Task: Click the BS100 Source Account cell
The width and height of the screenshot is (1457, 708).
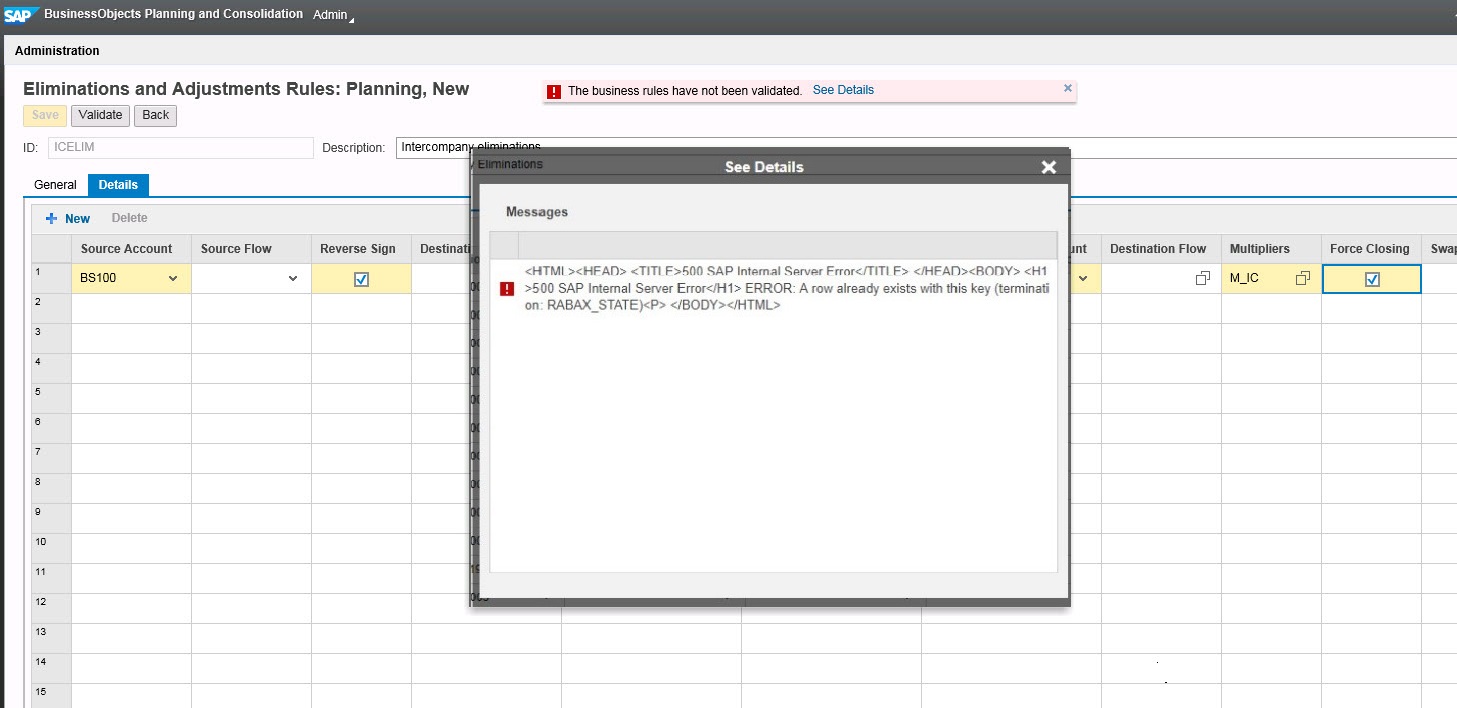Action: click(131, 279)
